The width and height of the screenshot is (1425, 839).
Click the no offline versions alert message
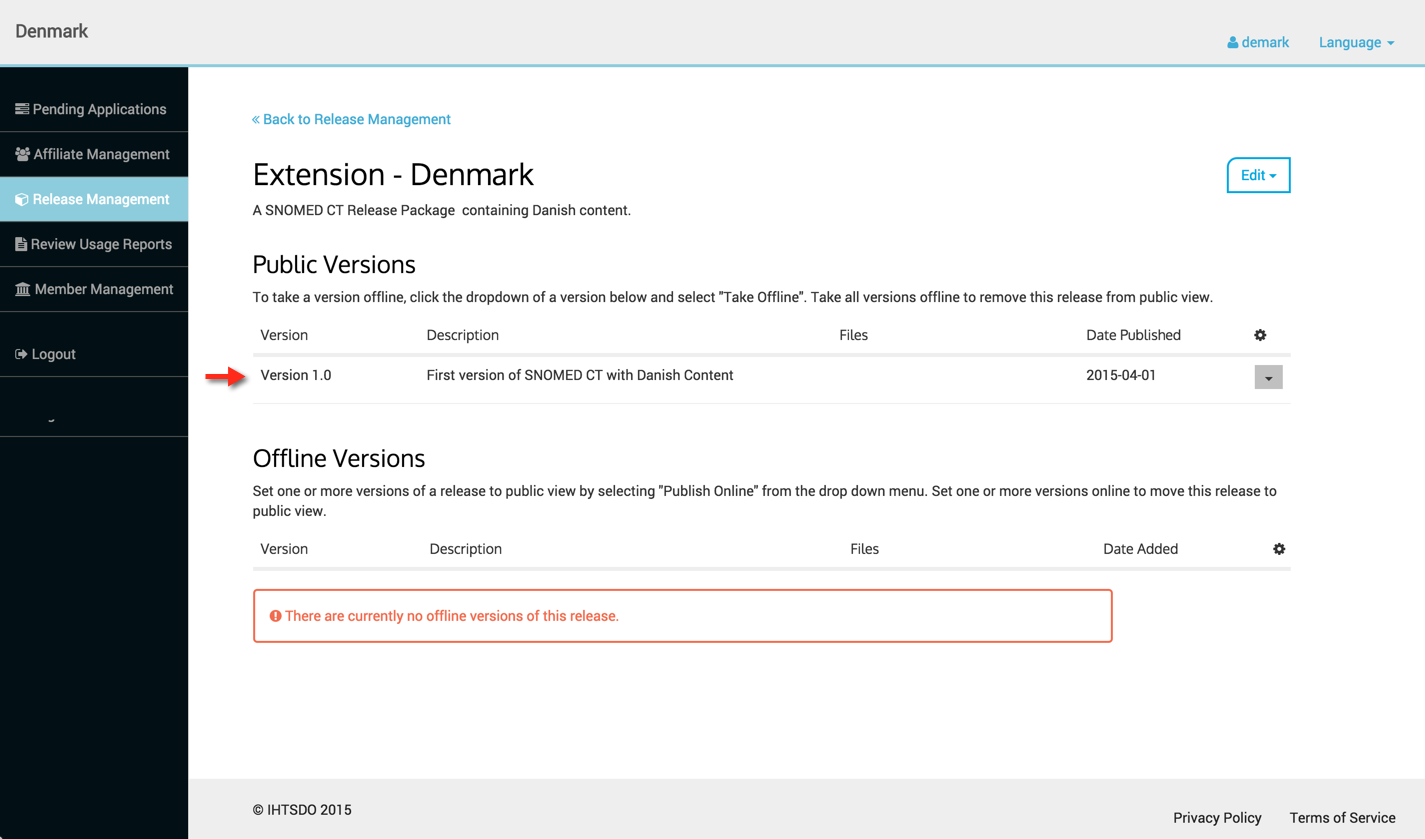pyautogui.click(x=682, y=616)
